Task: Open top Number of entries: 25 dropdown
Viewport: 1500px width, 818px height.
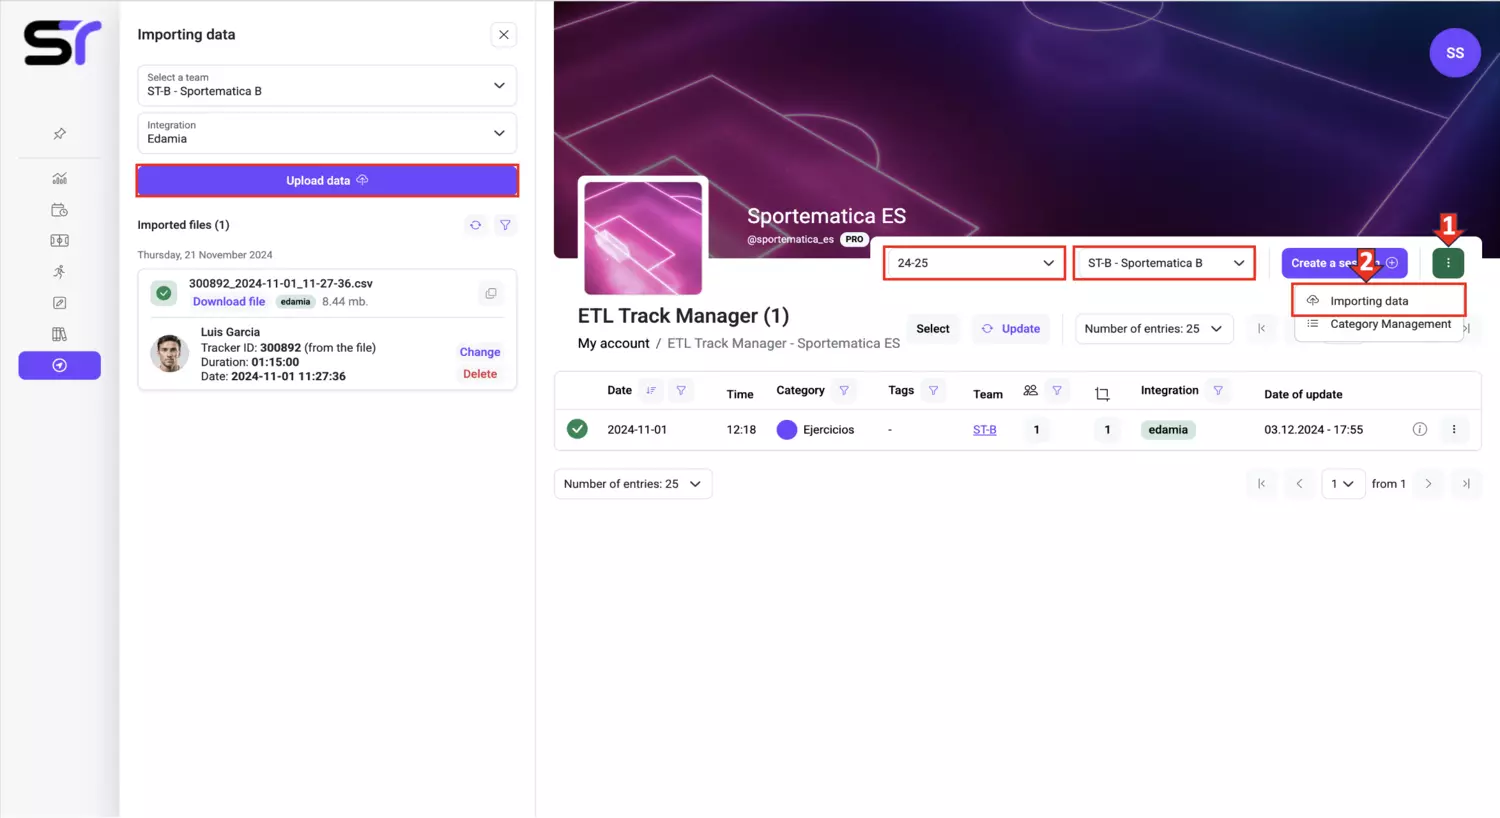Action: [1154, 329]
